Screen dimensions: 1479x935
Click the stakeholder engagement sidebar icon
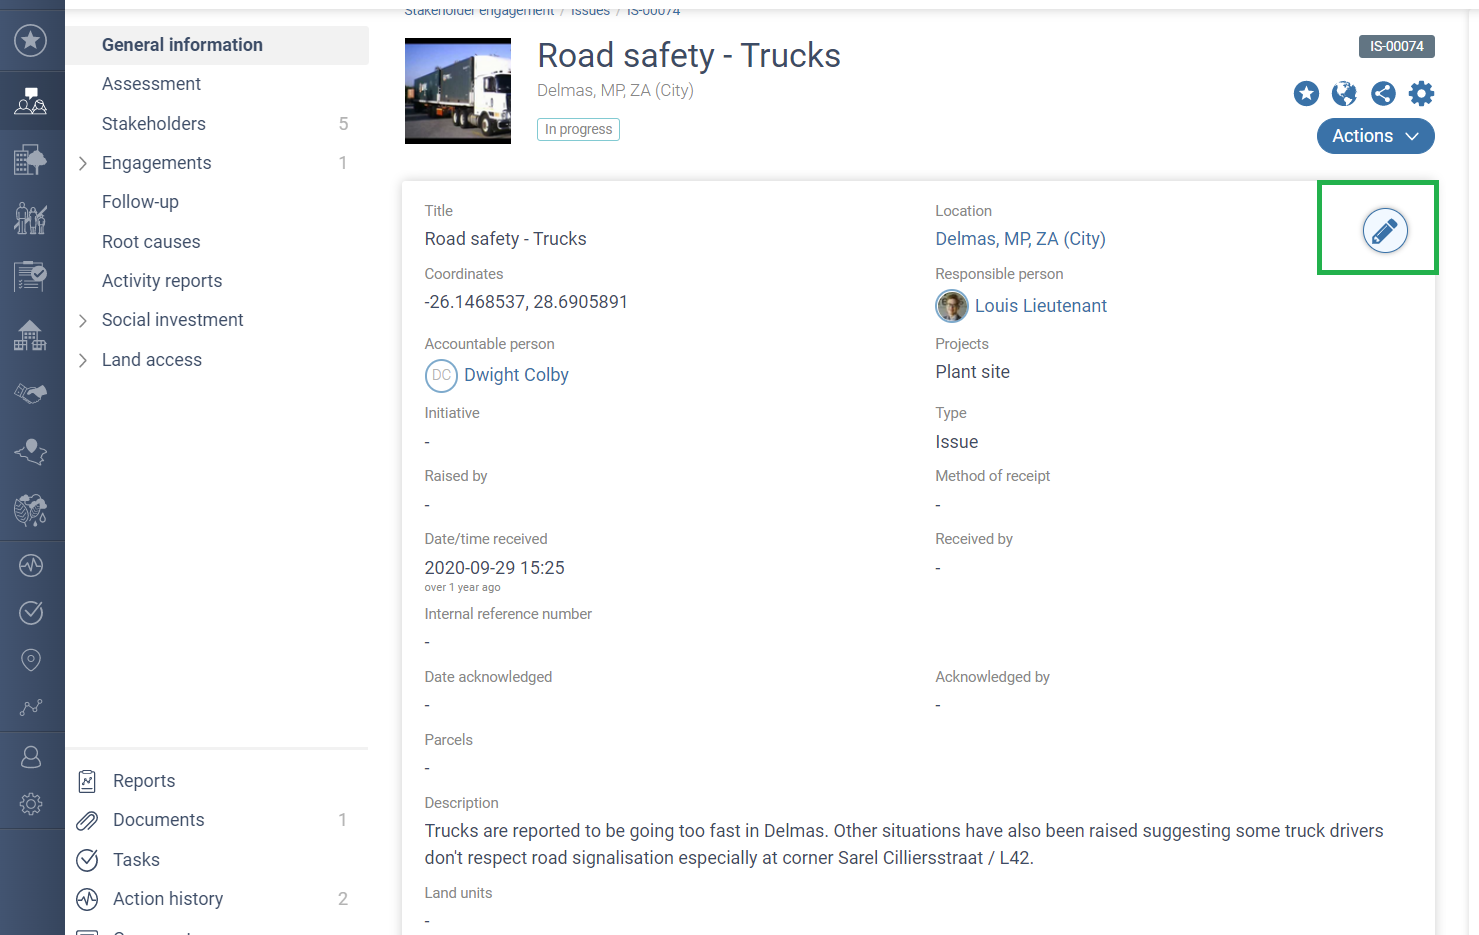[31, 101]
